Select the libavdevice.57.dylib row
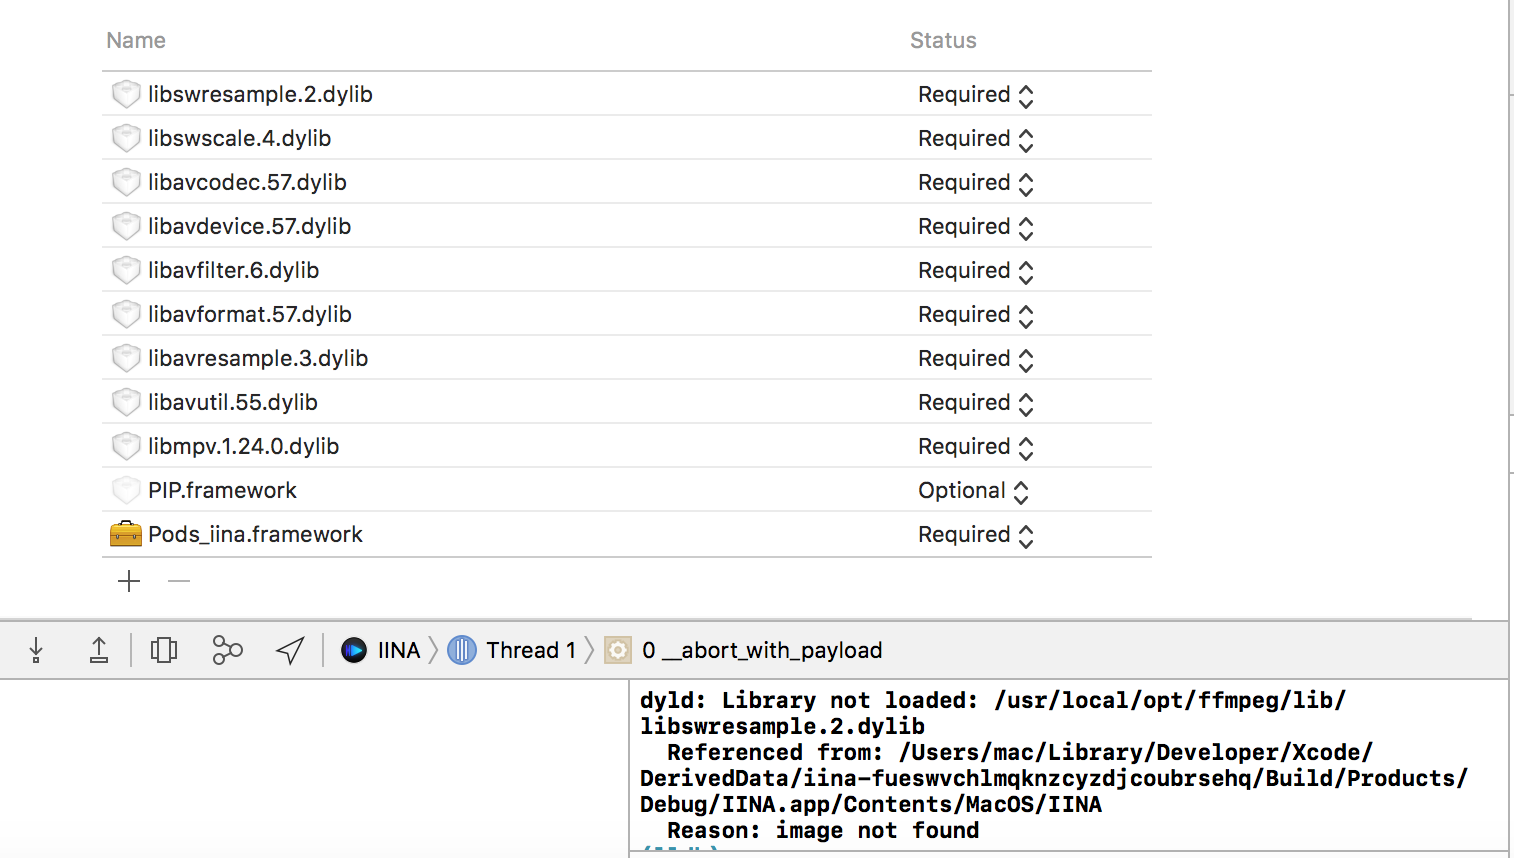The image size is (1514, 858). pyautogui.click(x=627, y=226)
